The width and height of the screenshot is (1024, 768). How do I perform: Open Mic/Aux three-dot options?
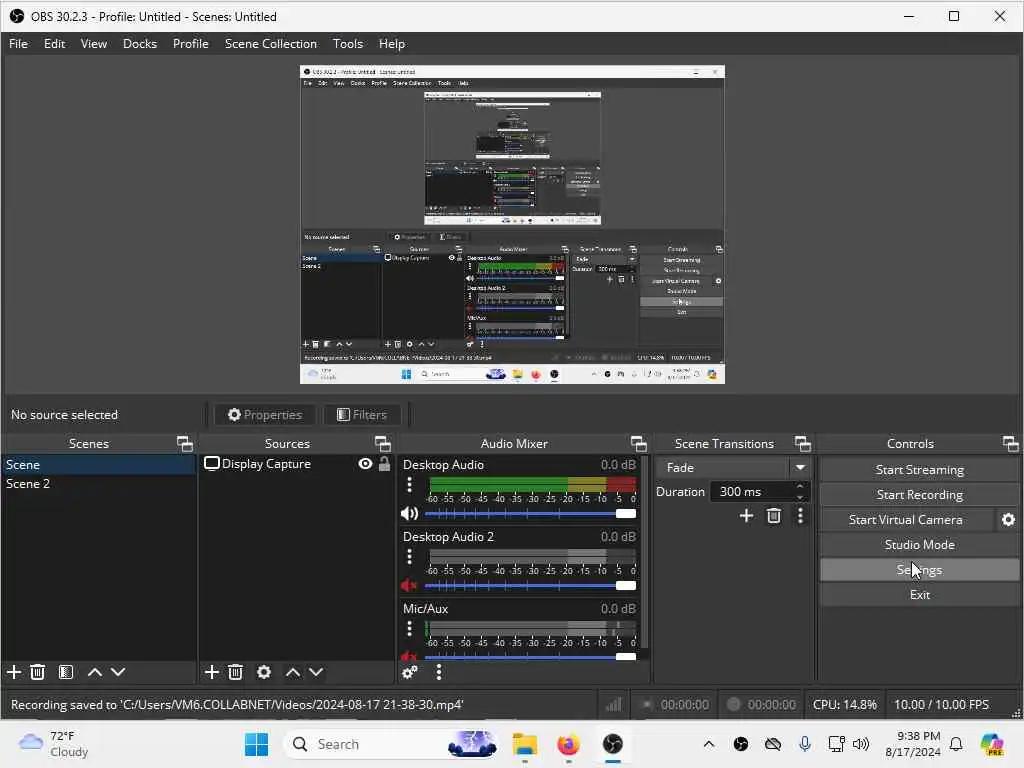(409, 628)
